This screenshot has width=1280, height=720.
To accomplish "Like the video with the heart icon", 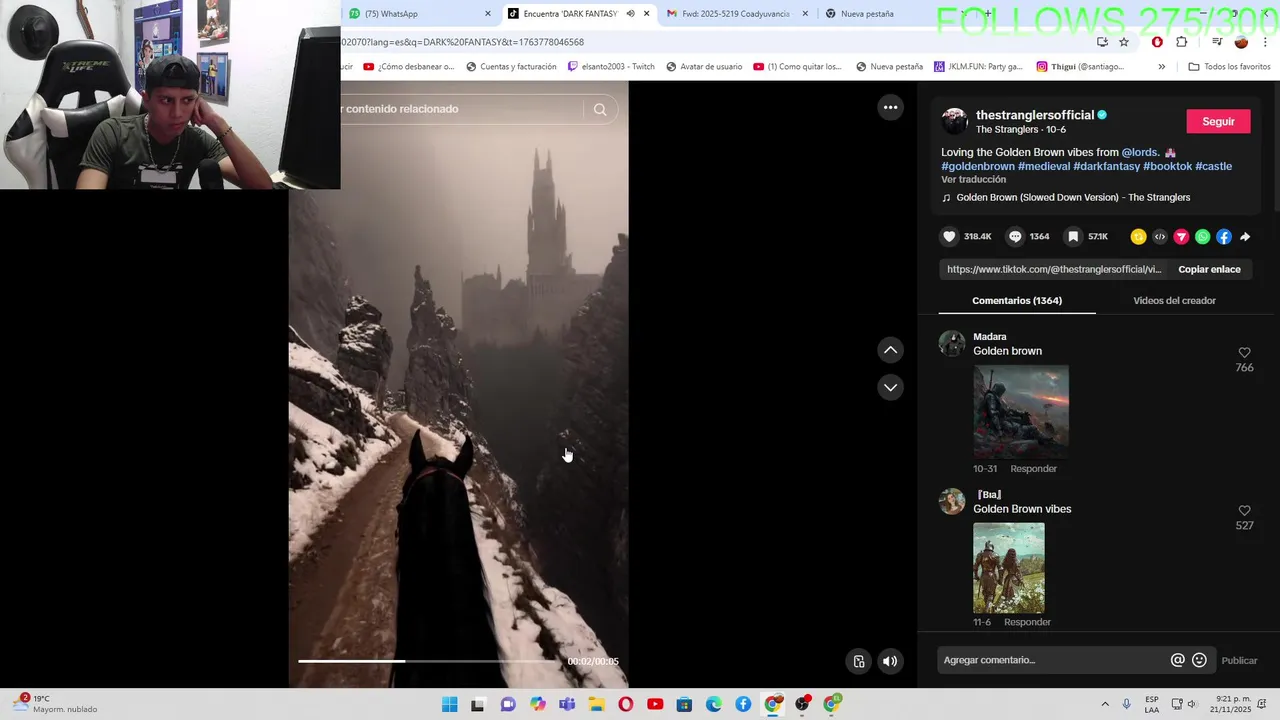I will point(949,237).
